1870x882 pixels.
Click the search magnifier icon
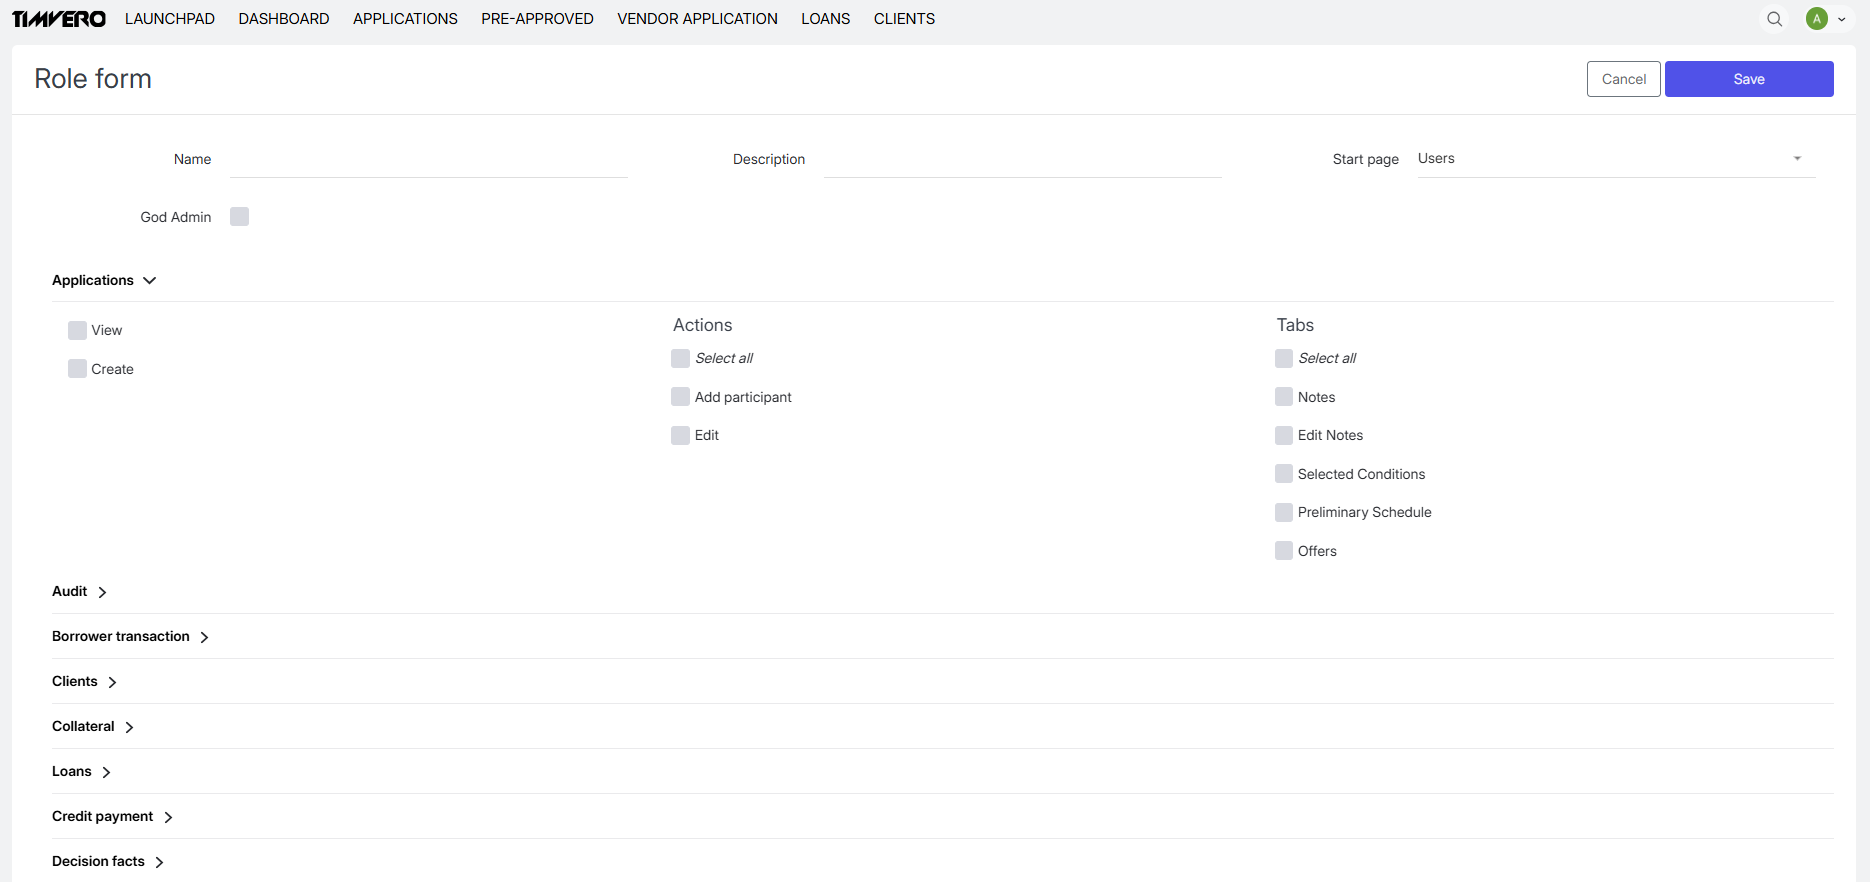coord(1774,19)
